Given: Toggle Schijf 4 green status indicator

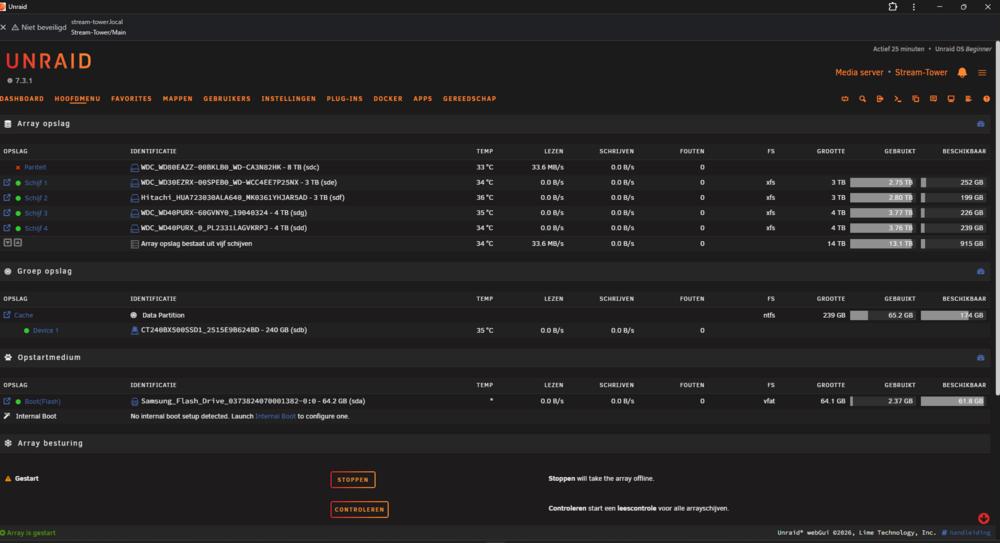Looking at the screenshot, I should [x=18, y=228].
